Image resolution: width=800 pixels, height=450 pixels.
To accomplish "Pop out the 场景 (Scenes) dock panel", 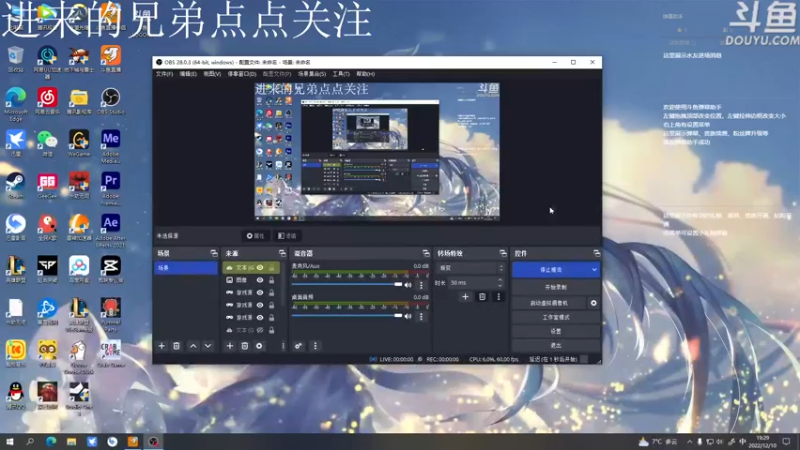I will (214, 253).
